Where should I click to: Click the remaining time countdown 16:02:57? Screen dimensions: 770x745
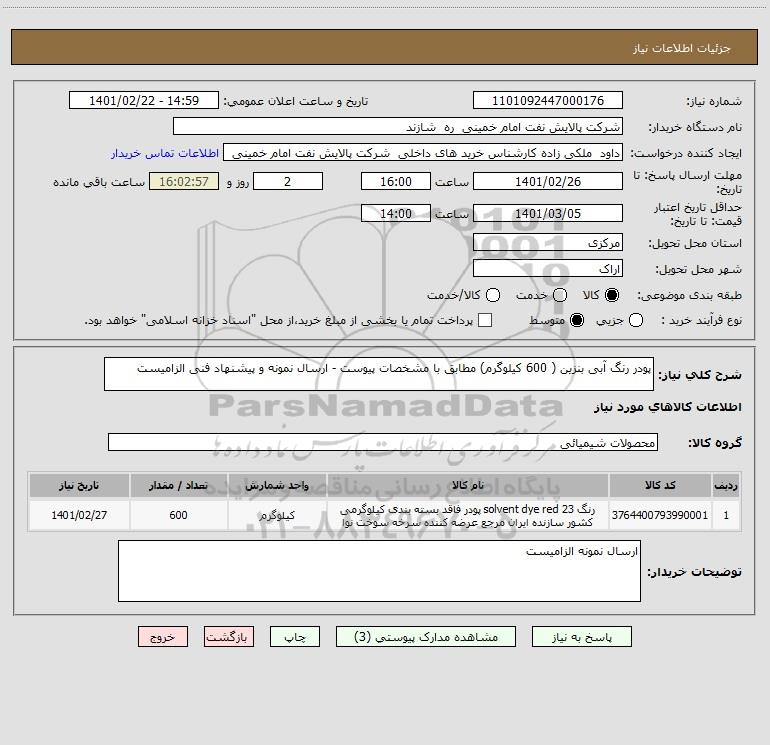tap(184, 181)
